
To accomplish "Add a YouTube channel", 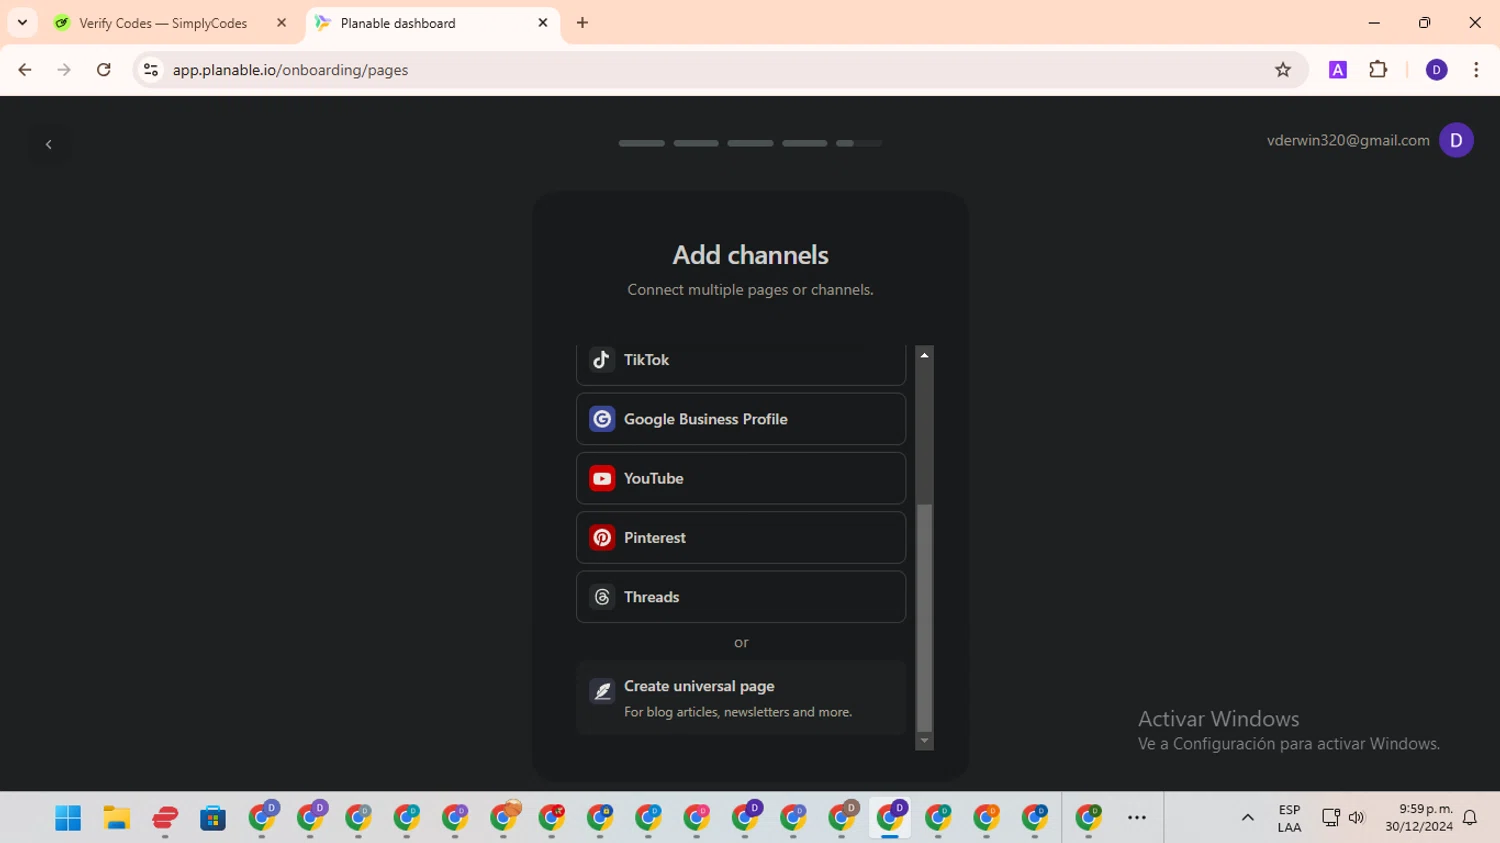I will (x=740, y=478).
